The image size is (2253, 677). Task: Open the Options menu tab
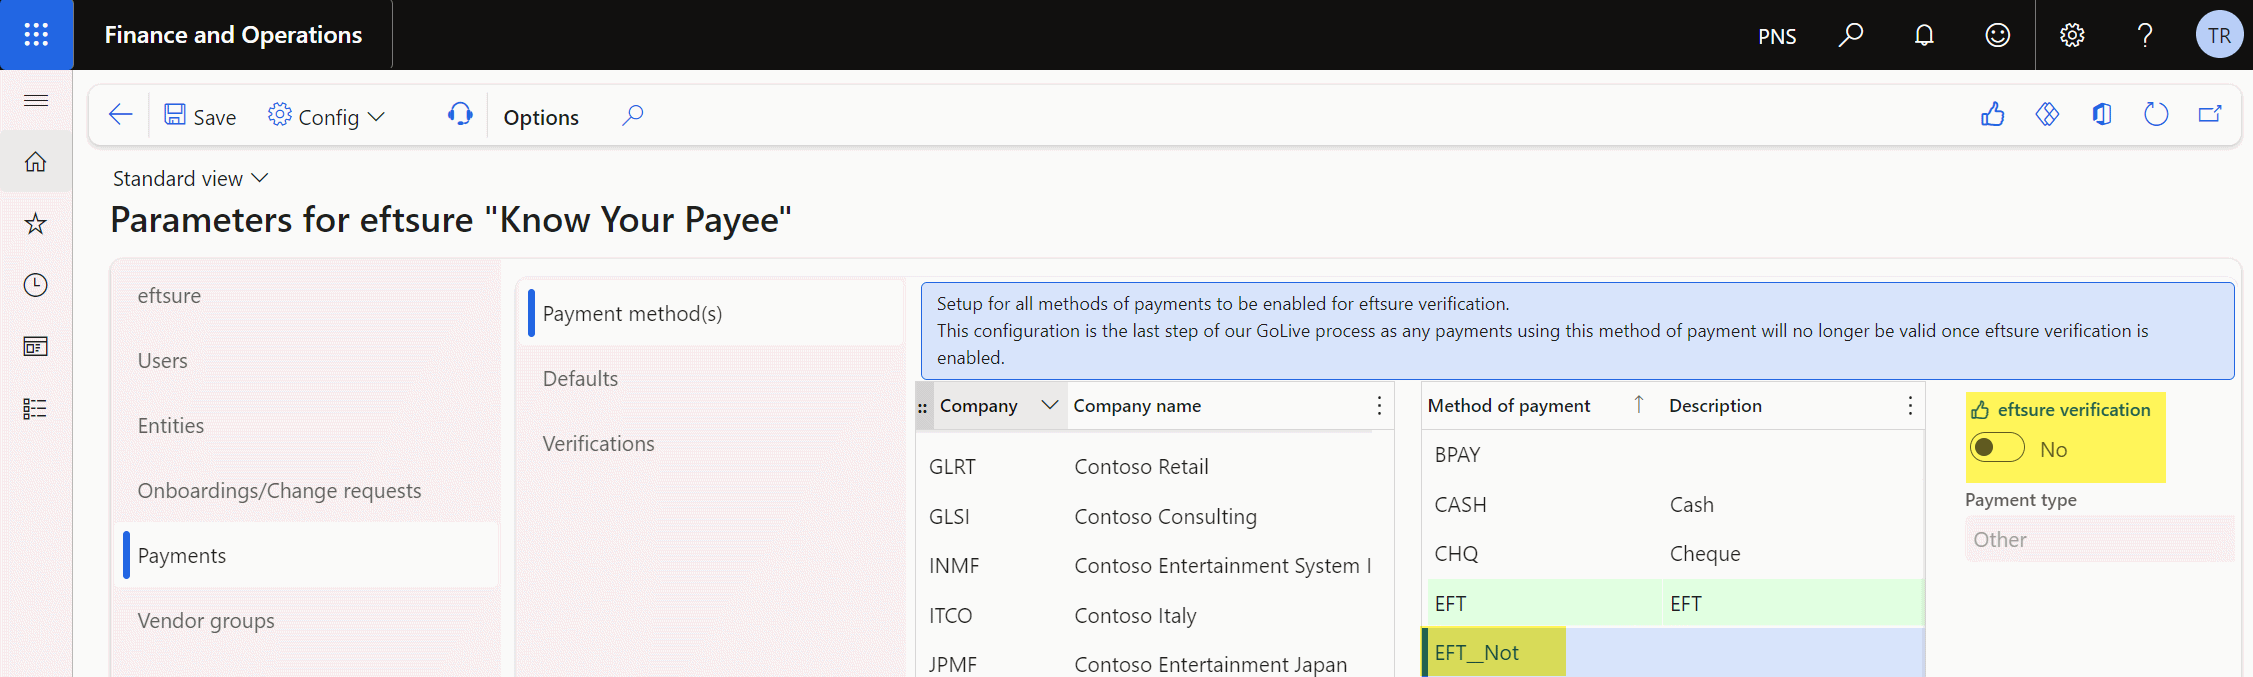(x=541, y=117)
